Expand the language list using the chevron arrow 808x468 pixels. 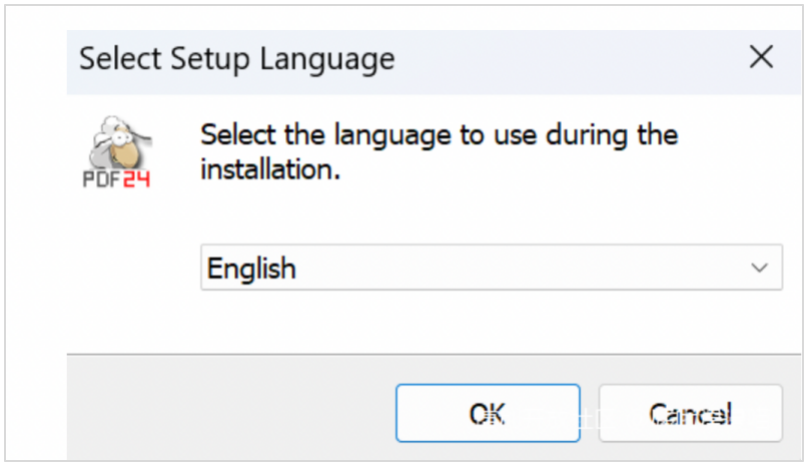pos(759,268)
